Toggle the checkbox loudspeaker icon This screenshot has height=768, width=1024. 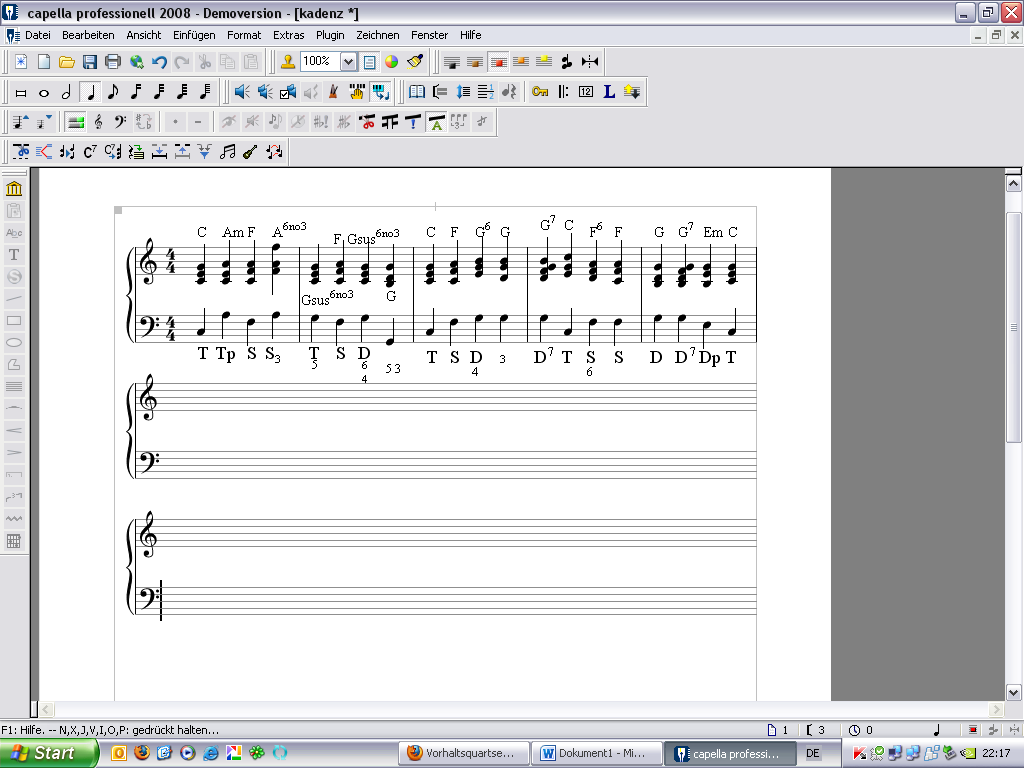(288, 92)
